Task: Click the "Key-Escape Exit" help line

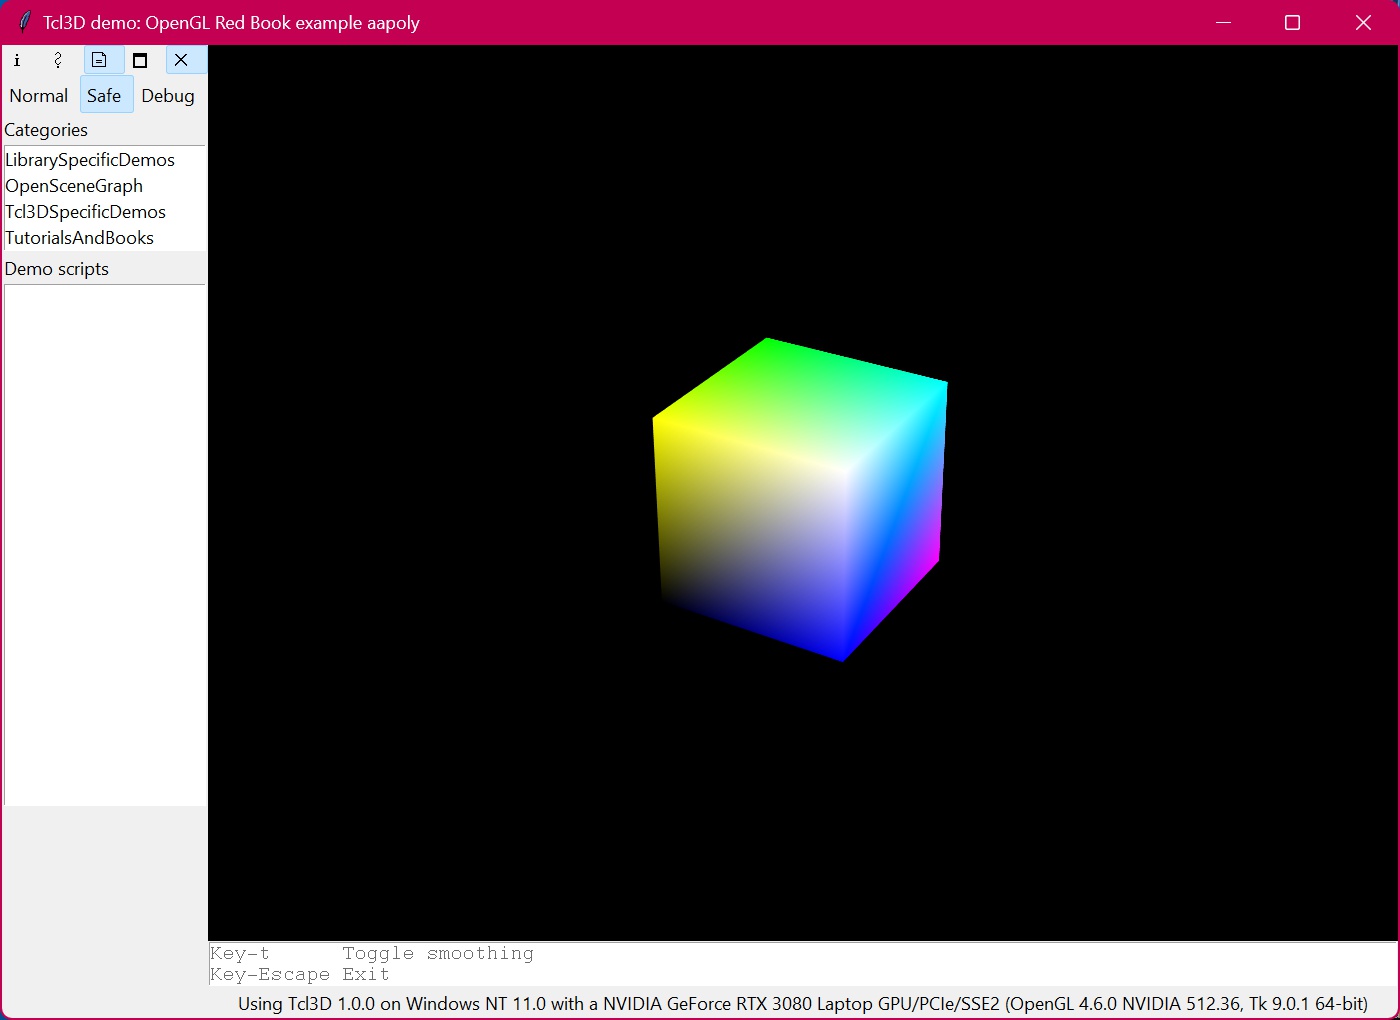Action: click(300, 975)
